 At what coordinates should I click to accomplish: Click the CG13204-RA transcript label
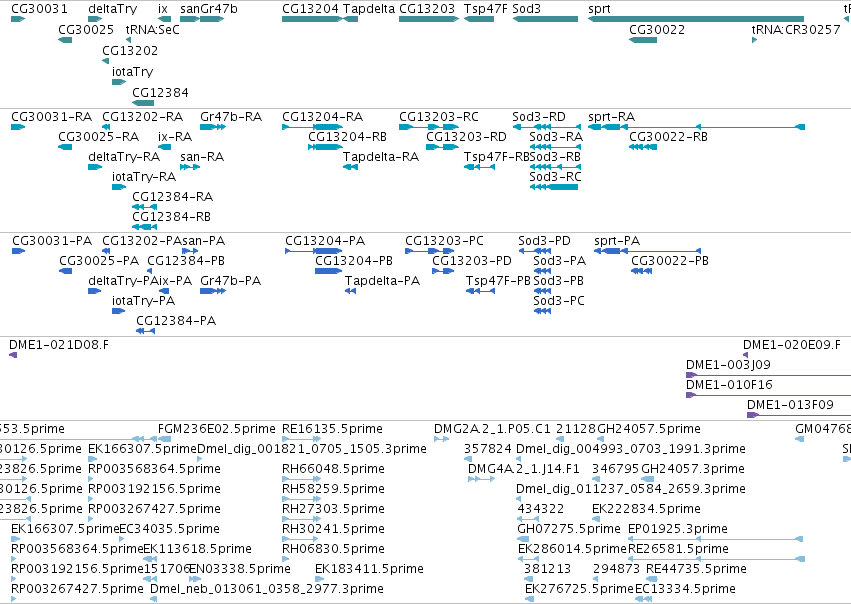click(x=322, y=117)
